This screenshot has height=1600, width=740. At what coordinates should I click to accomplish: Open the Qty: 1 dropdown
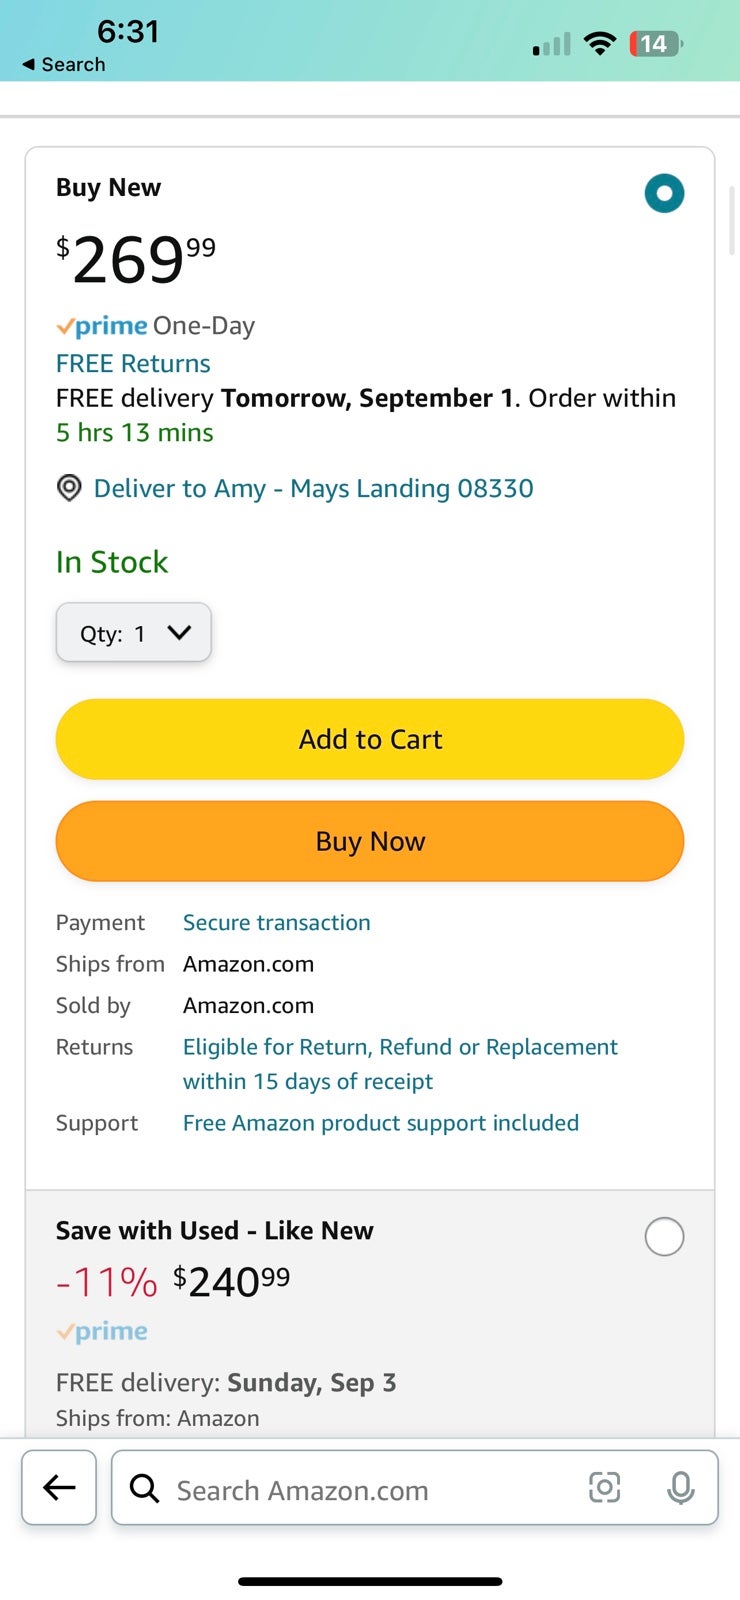click(133, 632)
